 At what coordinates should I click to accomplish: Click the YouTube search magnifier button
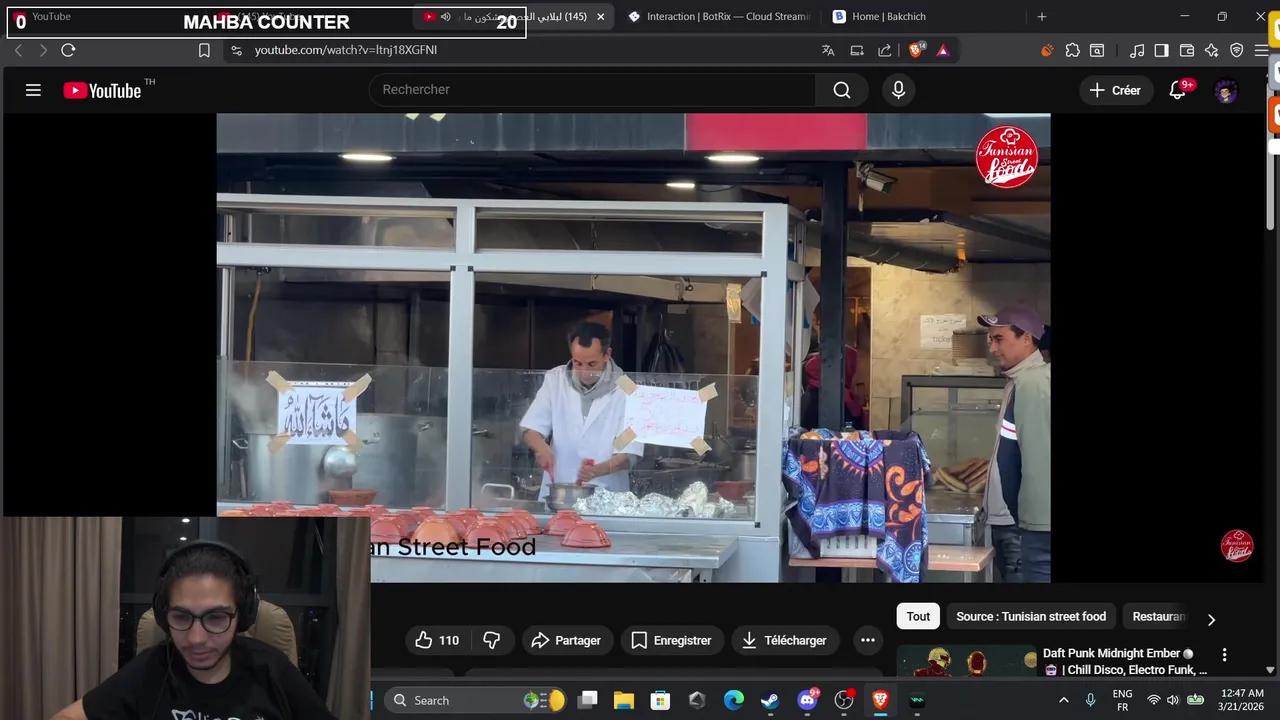pyautogui.click(x=842, y=90)
